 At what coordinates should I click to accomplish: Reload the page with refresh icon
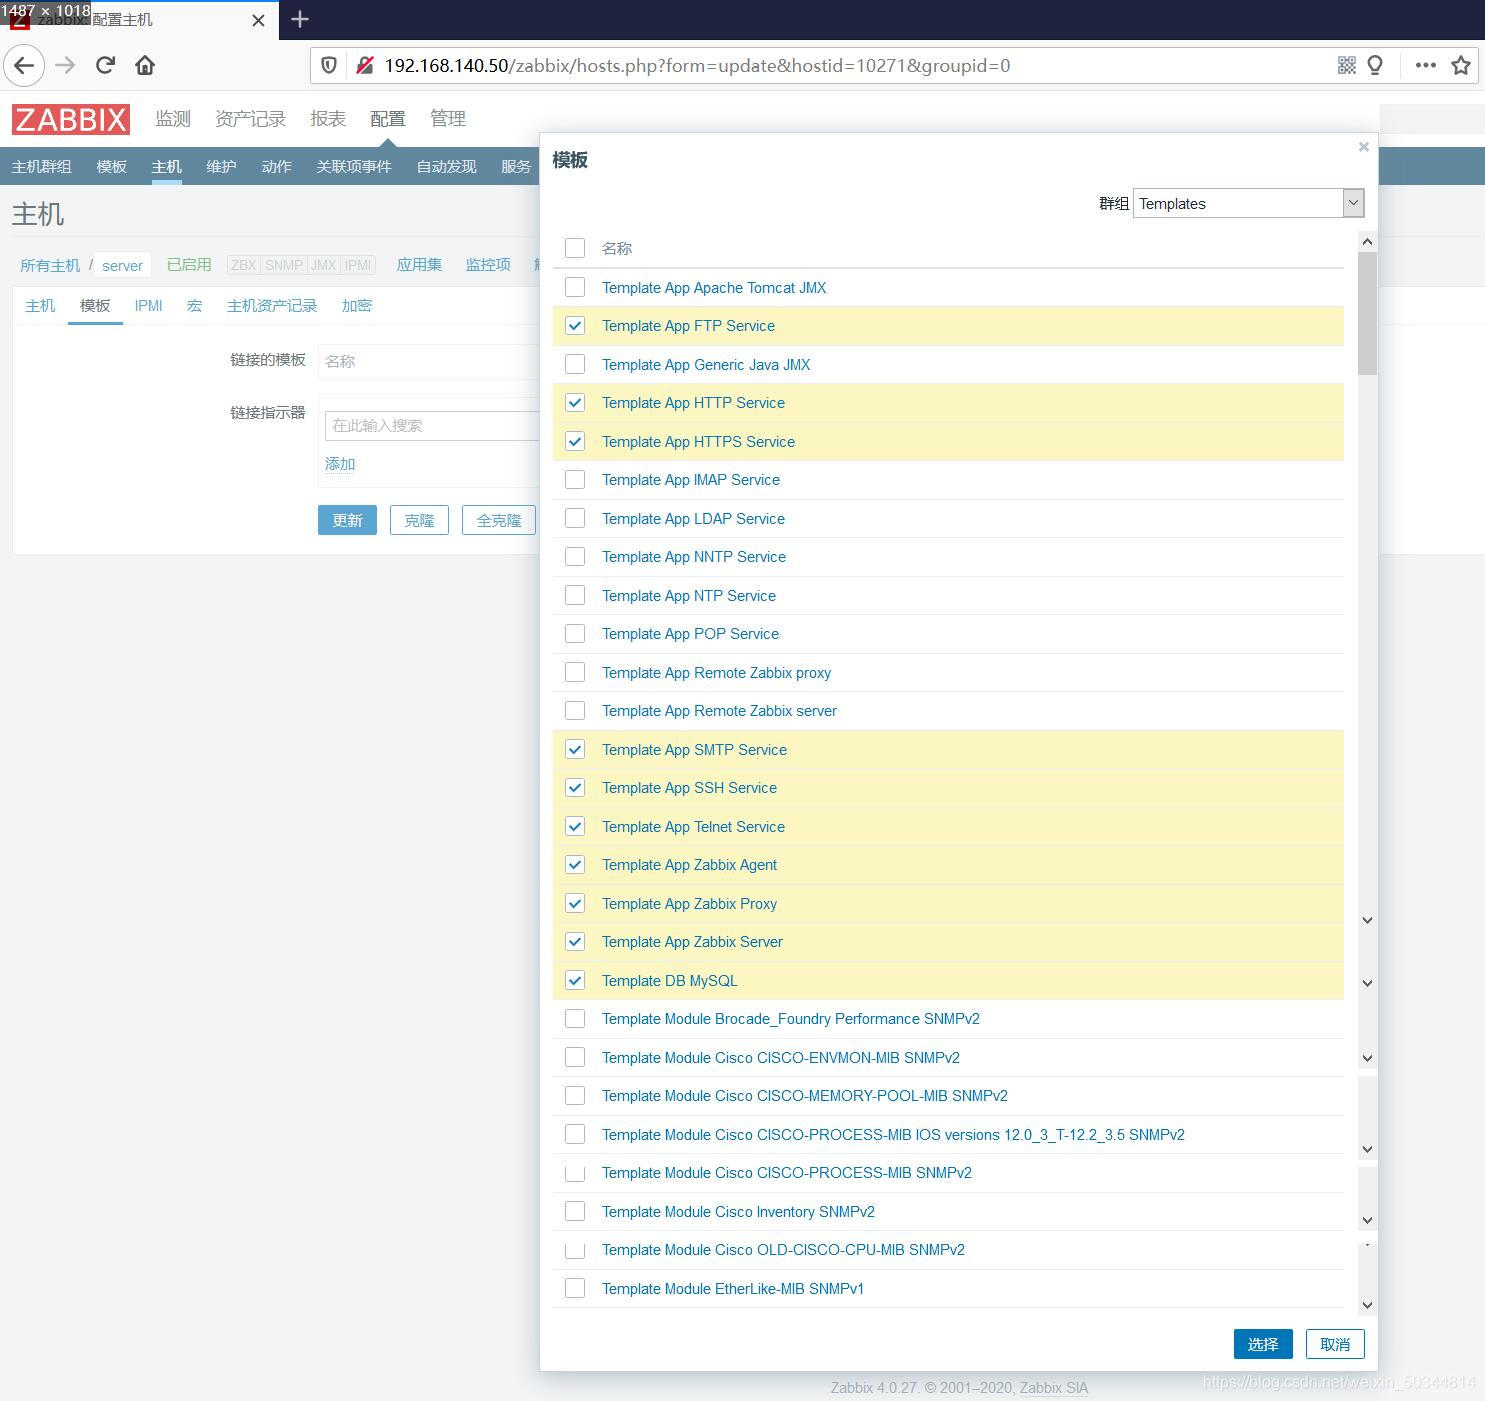point(105,66)
